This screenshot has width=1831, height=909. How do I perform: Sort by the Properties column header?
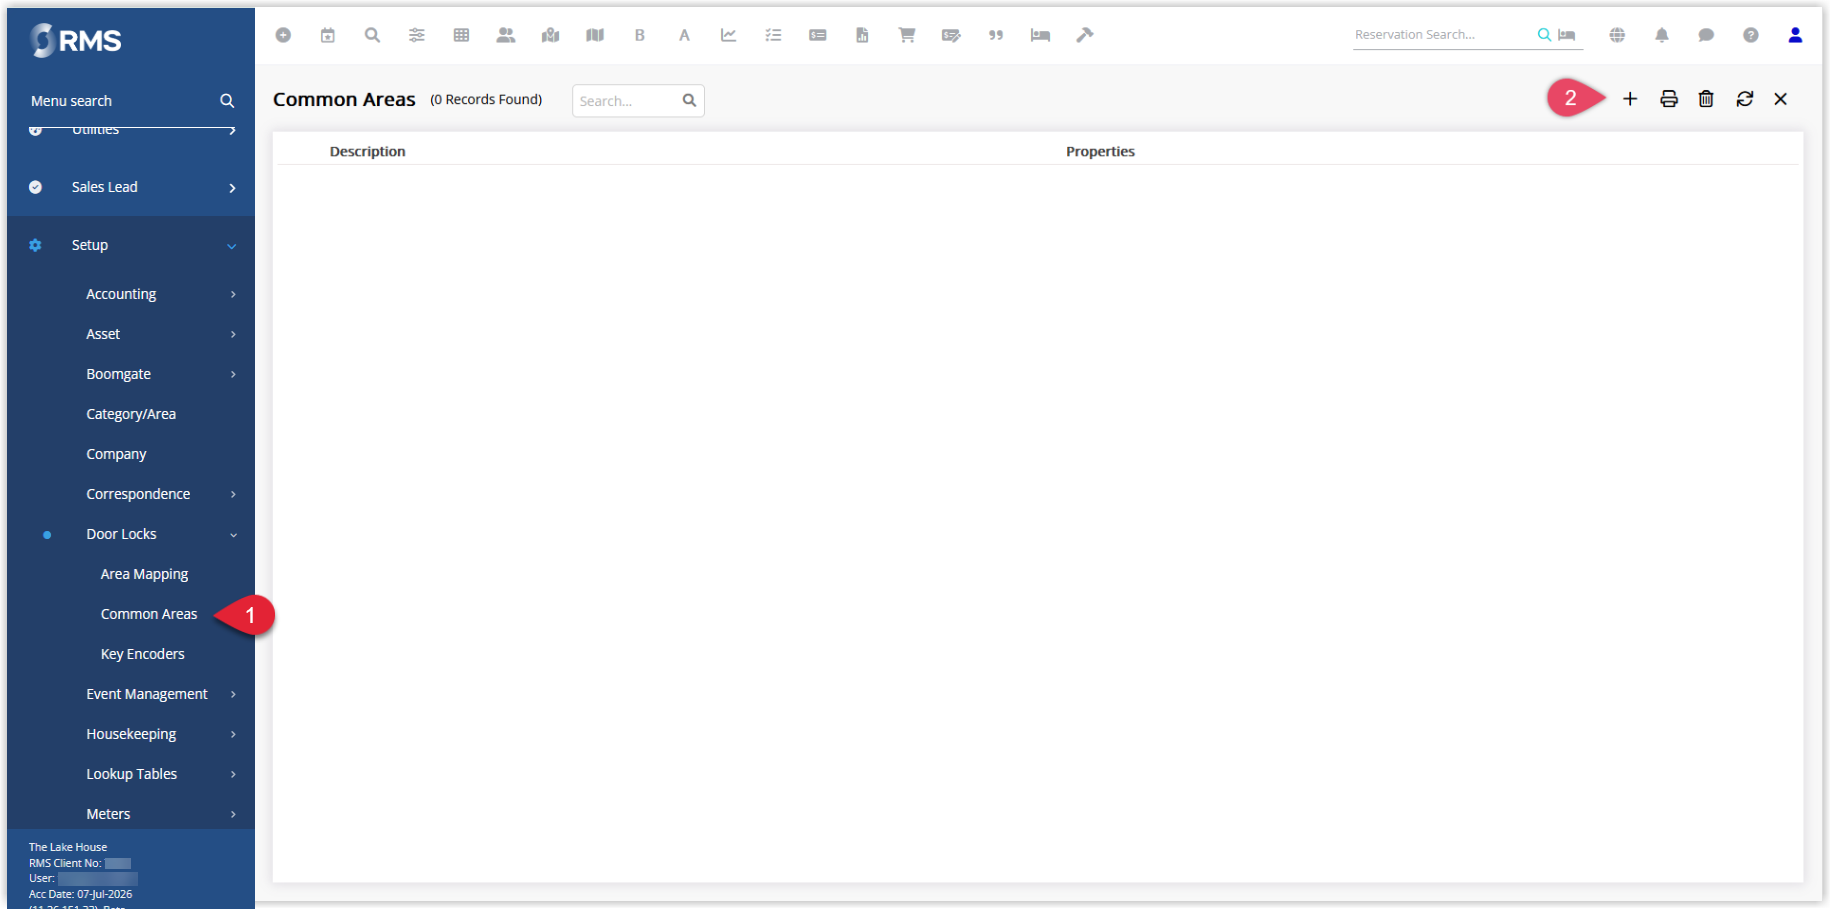pos(1100,151)
